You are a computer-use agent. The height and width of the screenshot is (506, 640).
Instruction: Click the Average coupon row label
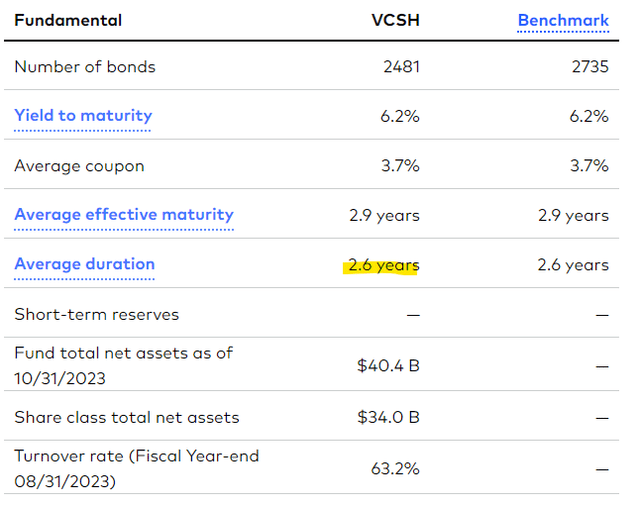[79, 166]
